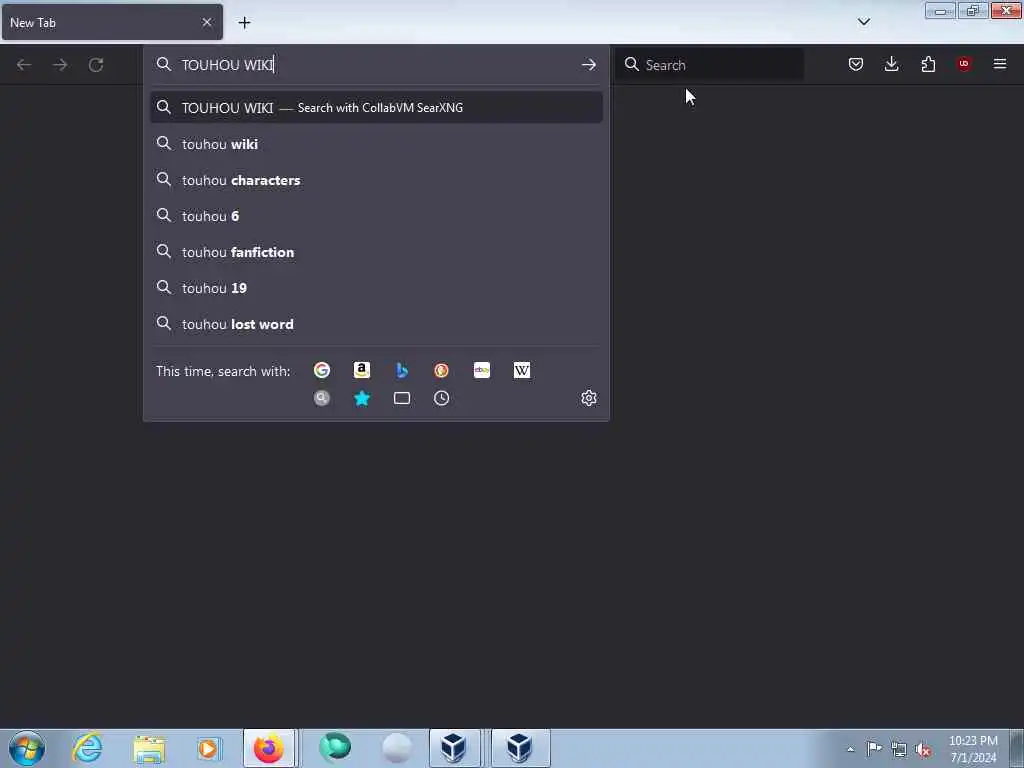
Task: Click the back navigation arrow
Action: [x=24, y=65]
